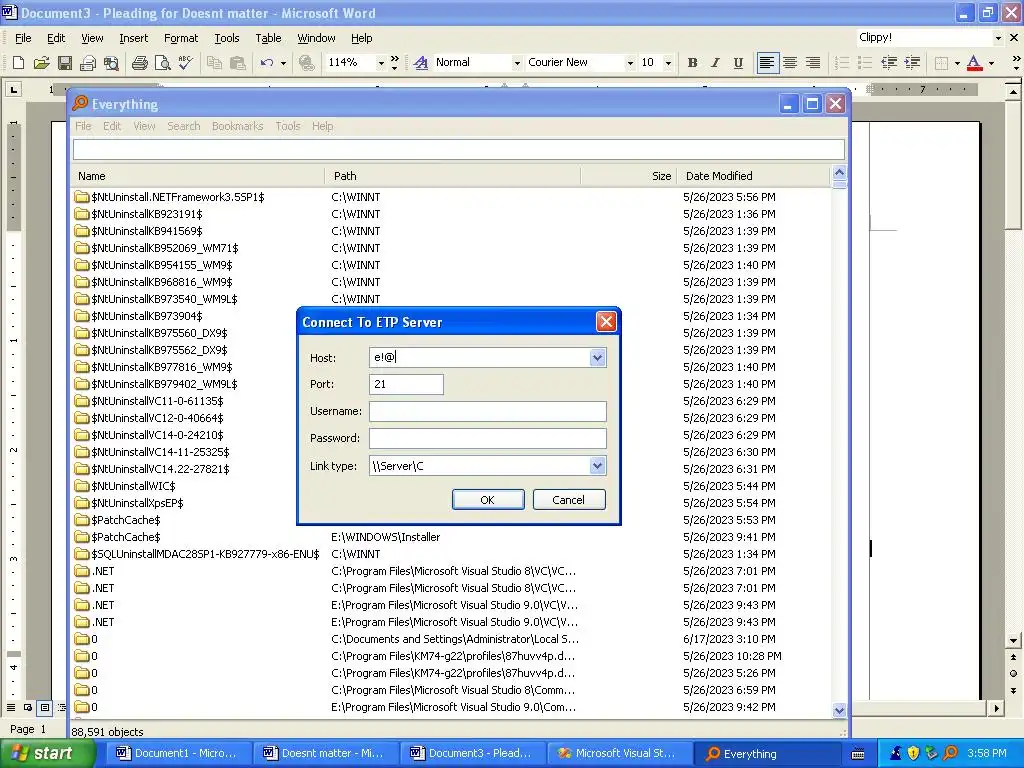Image resolution: width=1024 pixels, height=768 pixels.
Task: Click Select Browse Object button on scrollbar
Action: pos(1013,673)
